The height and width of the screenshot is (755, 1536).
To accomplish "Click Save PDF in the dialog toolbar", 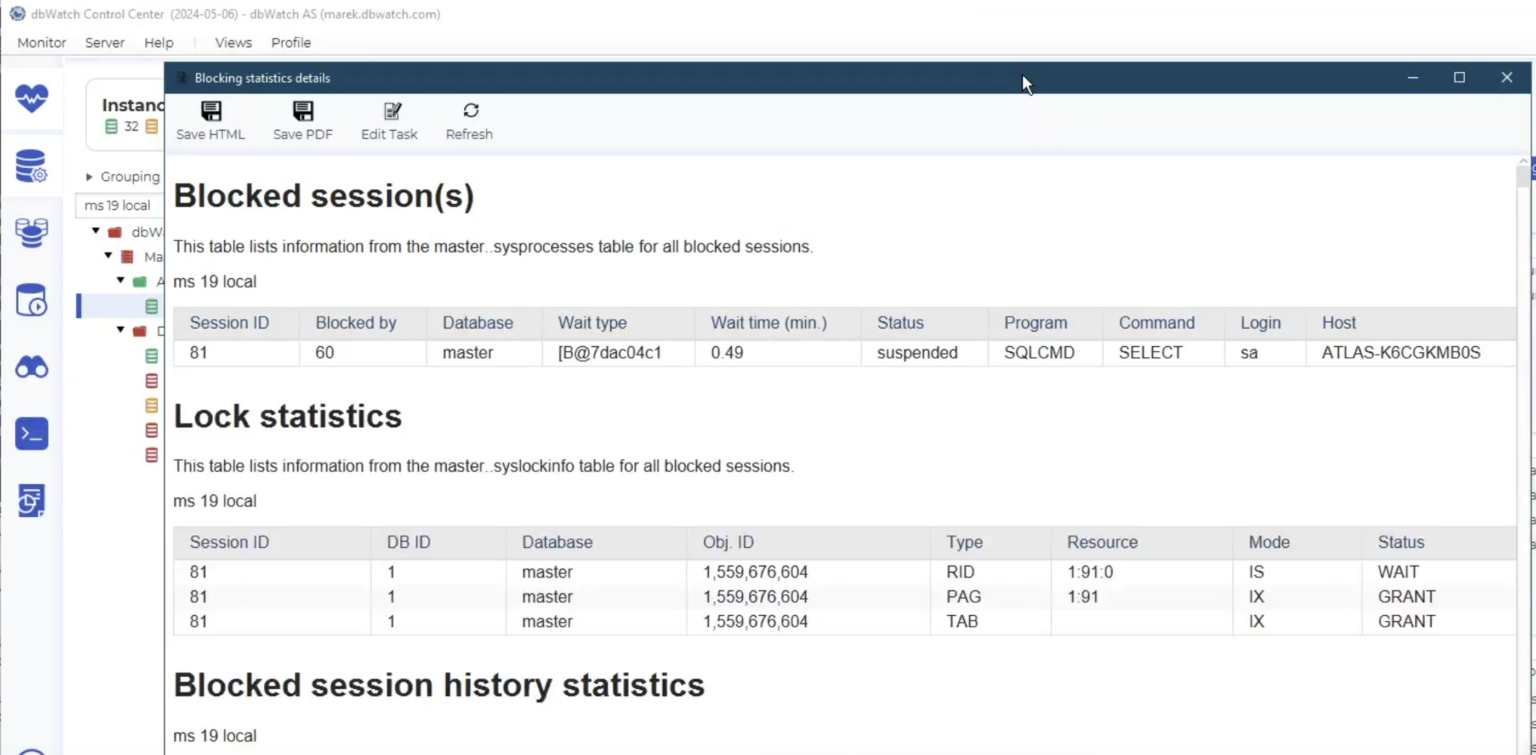I will click(302, 119).
